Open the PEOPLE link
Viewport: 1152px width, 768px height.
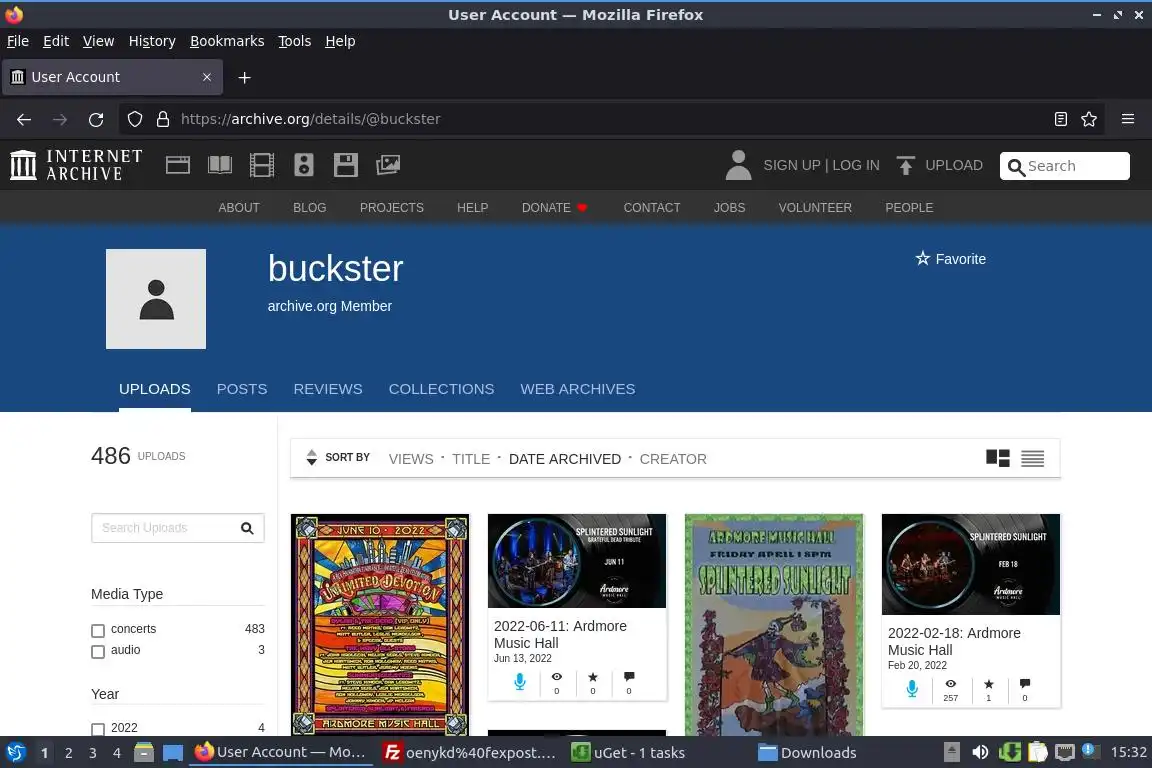(x=909, y=208)
